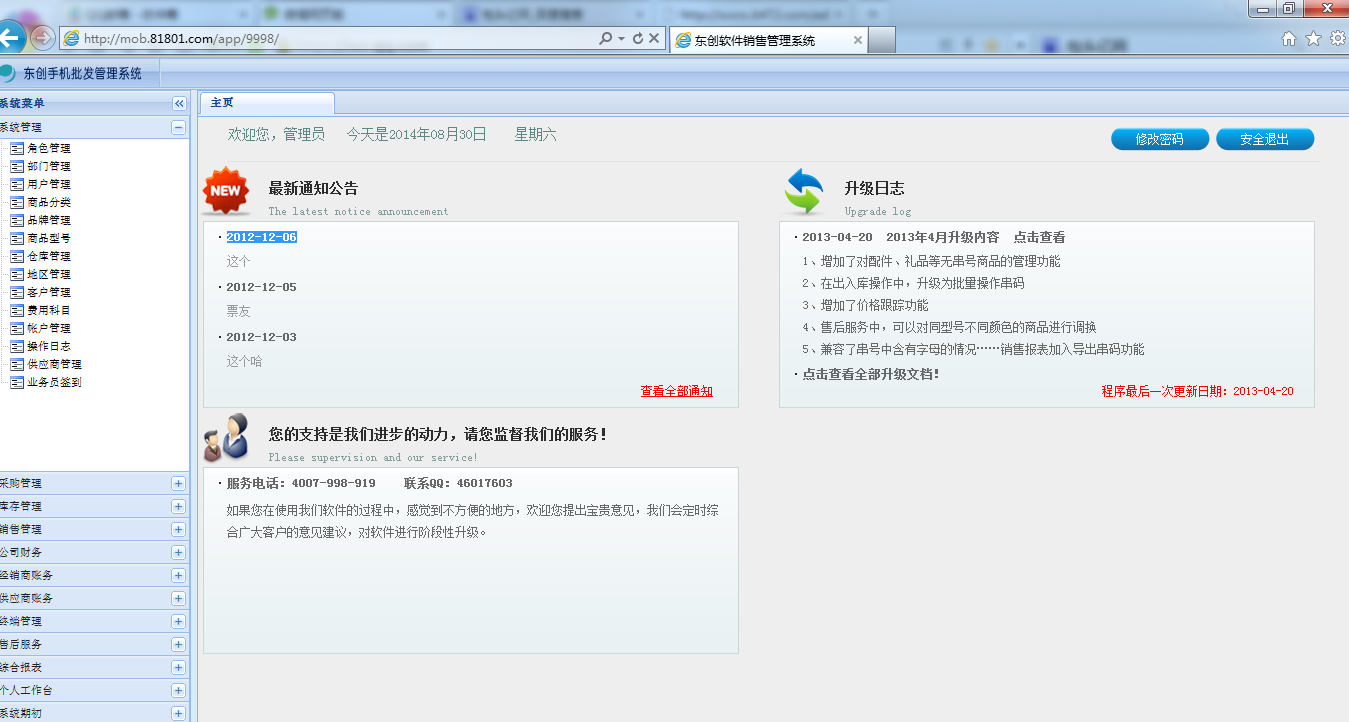1349x722 pixels.
Task: Collapse the 系统管理 menu section
Action: (x=178, y=127)
